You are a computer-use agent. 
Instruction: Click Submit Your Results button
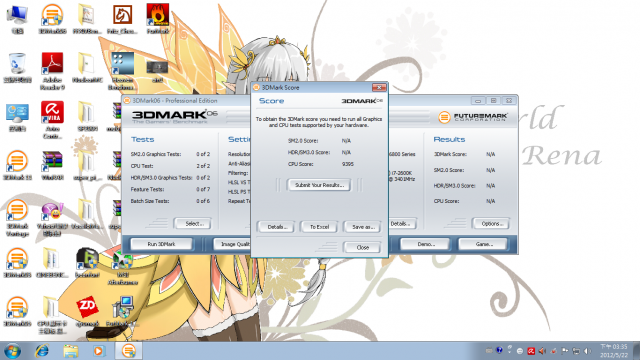pos(319,185)
